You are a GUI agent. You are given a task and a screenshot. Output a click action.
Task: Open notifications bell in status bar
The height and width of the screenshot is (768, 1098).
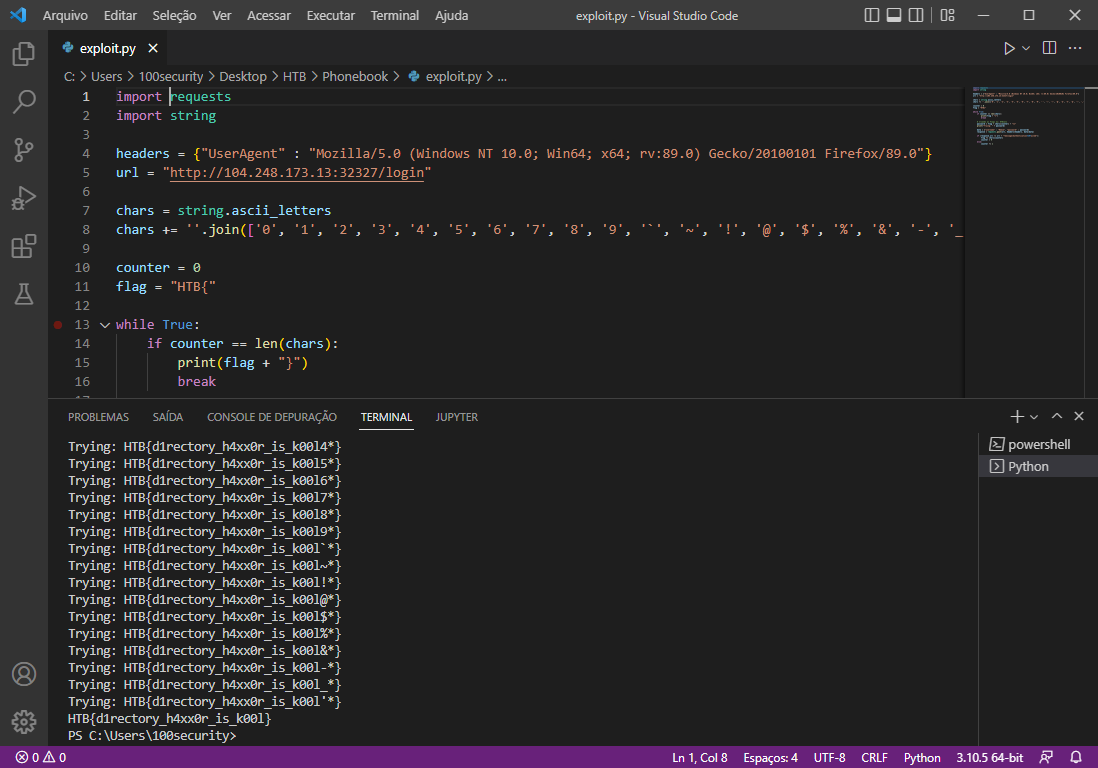point(1076,757)
